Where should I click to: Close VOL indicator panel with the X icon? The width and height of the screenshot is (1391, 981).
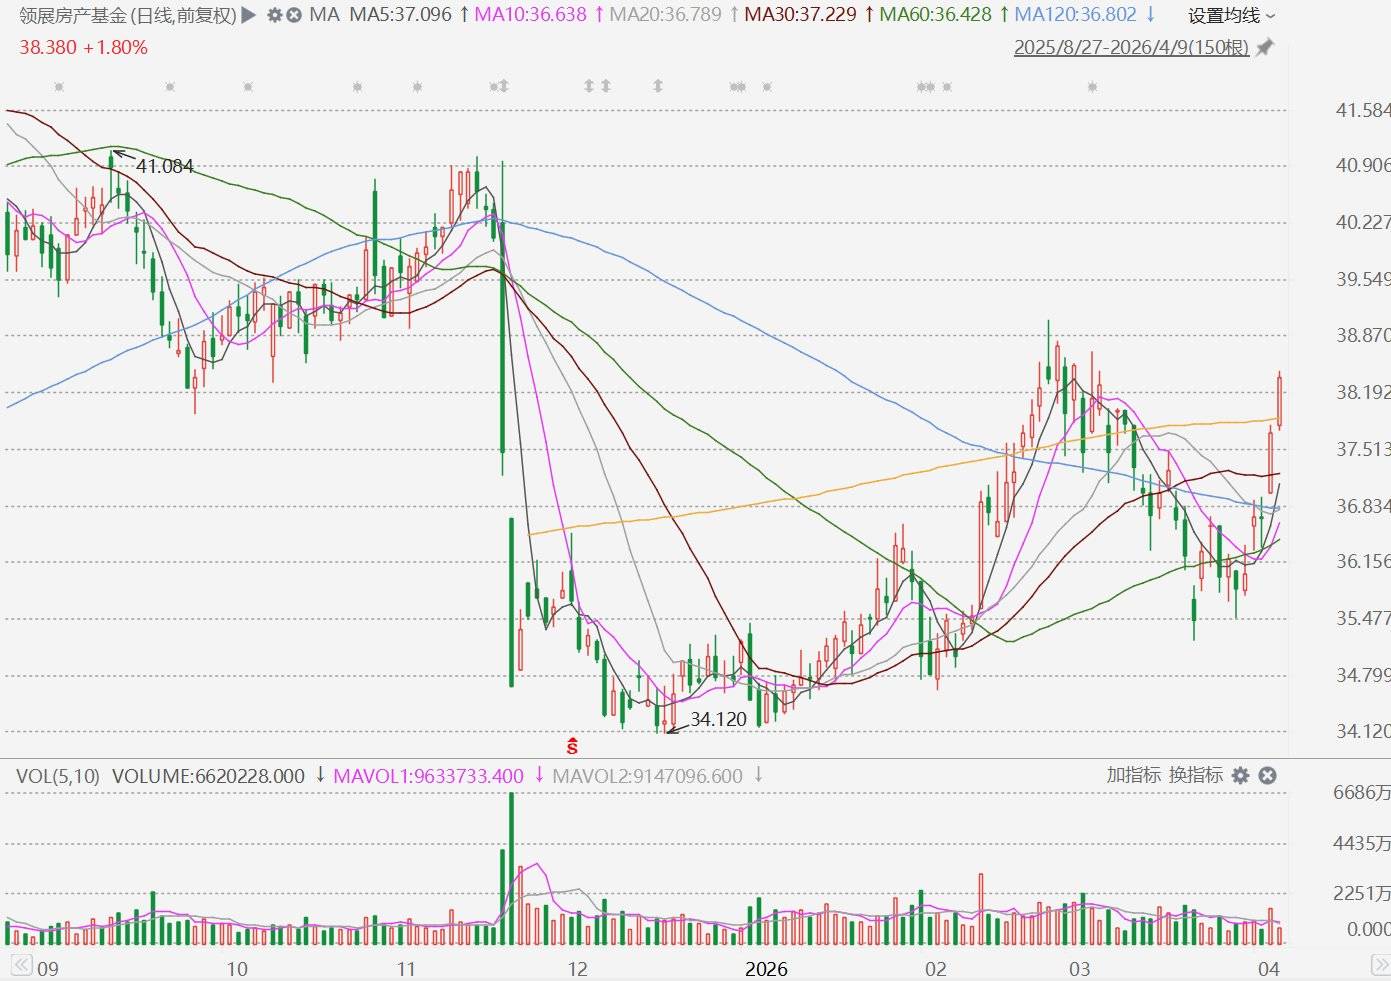pos(1267,775)
